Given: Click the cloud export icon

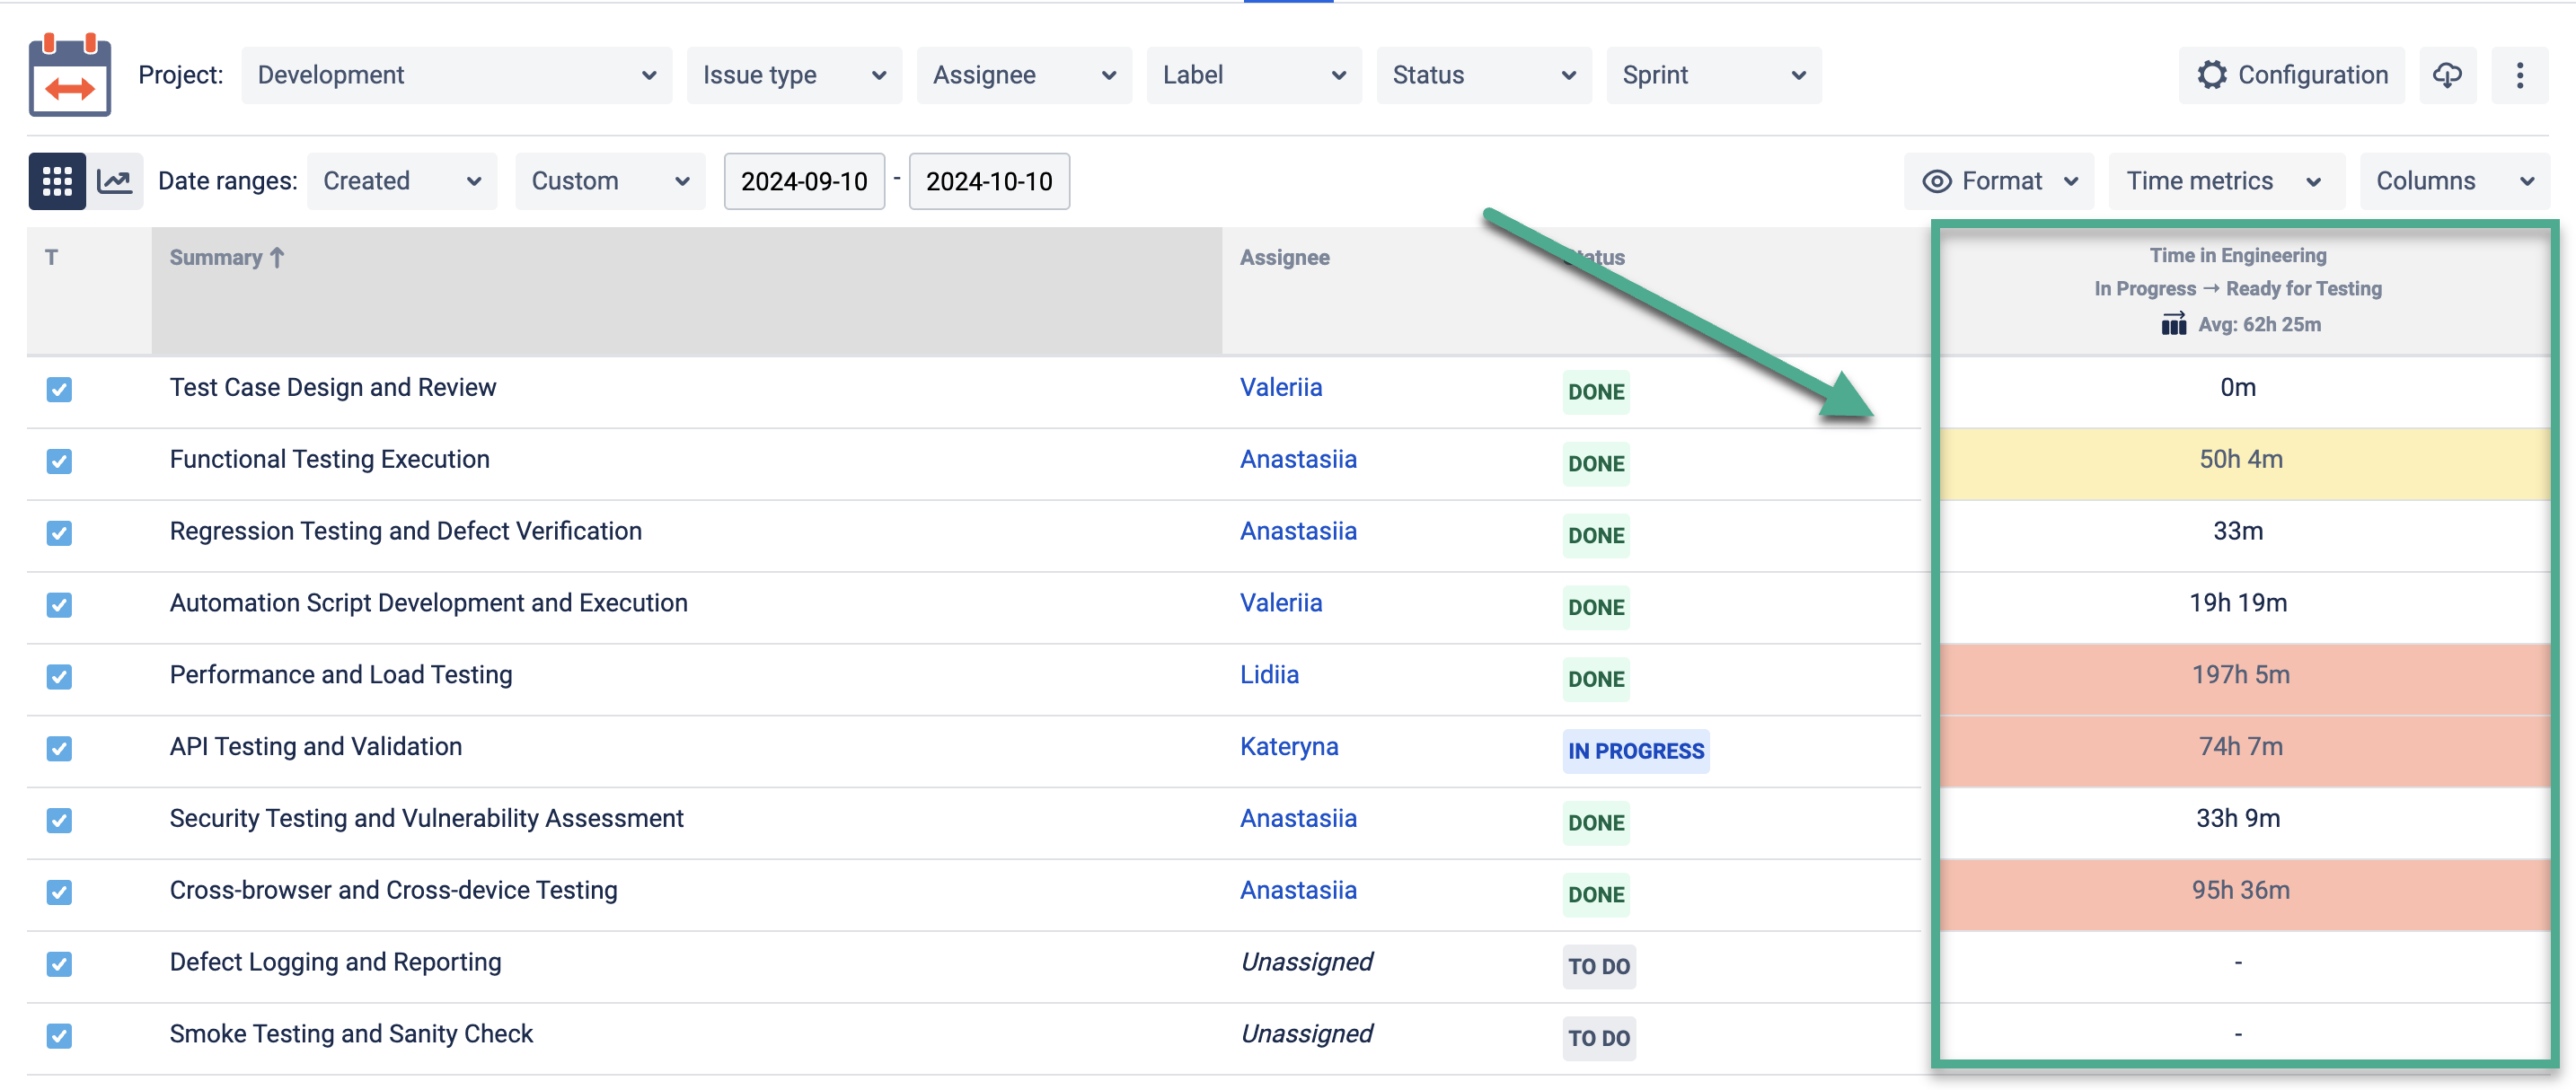Looking at the screenshot, I should click(2446, 75).
